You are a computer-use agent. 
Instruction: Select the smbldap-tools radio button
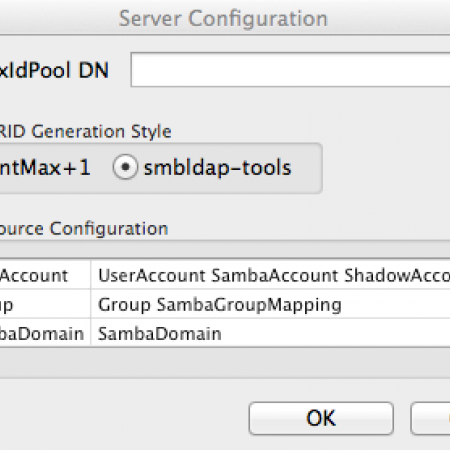click(x=125, y=167)
